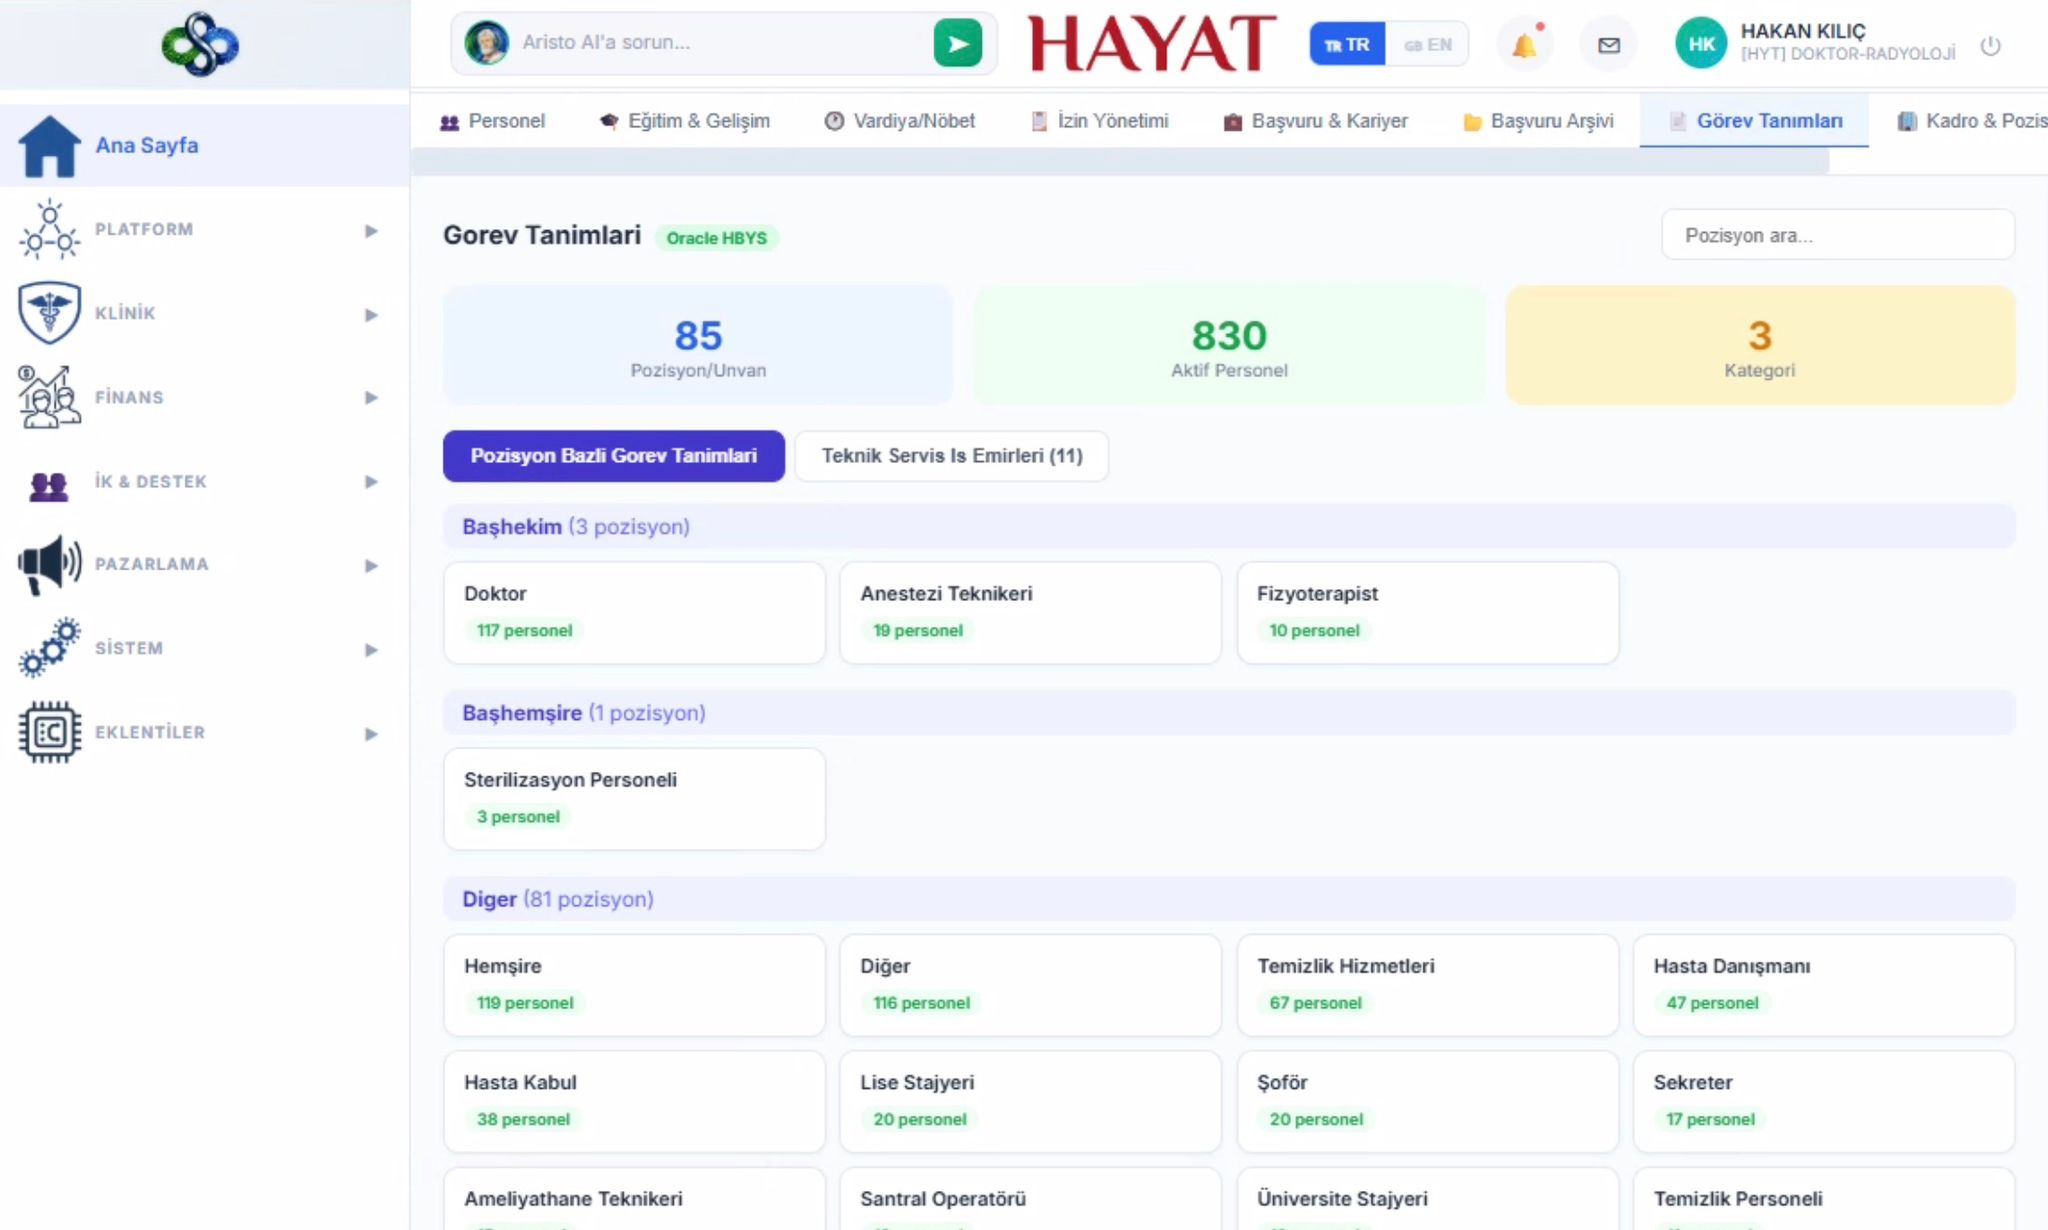The width and height of the screenshot is (2048, 1230).
Task: Click the green Aristo AI send arrow
Action: (x=957, y=43)
